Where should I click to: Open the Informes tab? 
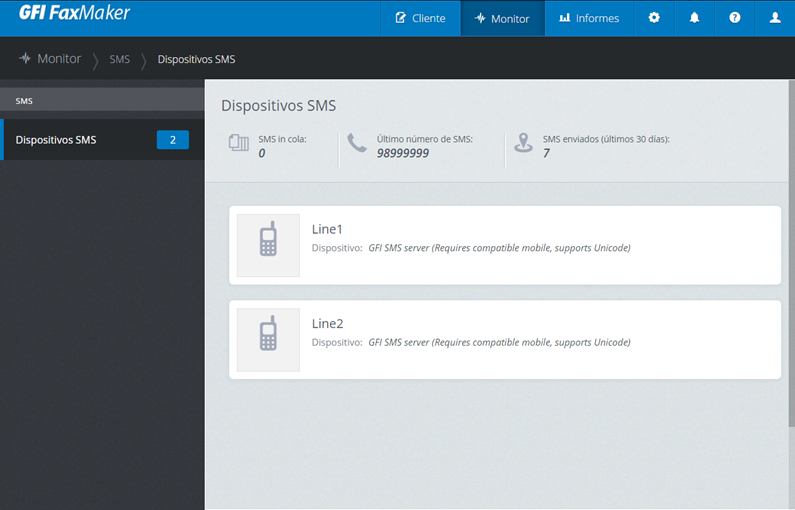point(588,18)
